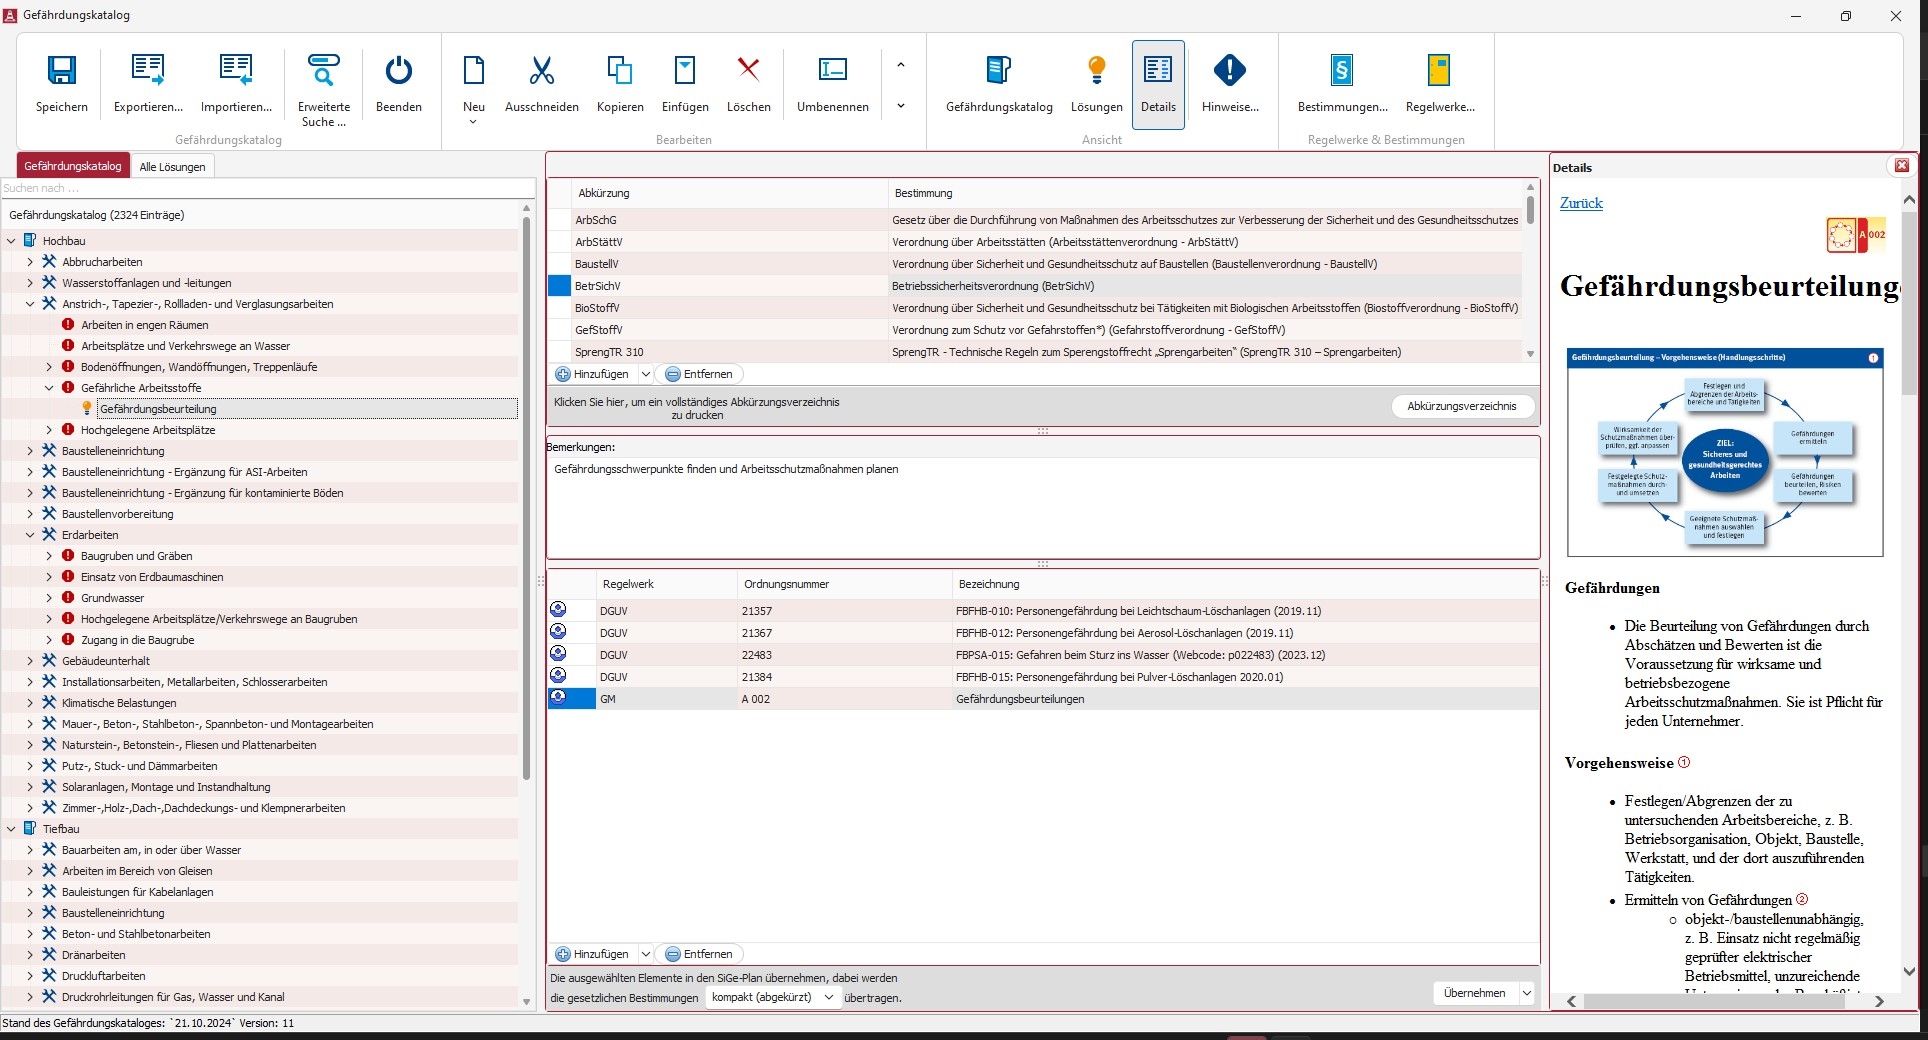
Task: Open the upper Hinzufügen dropdown arrow
Action: [x=645, y=374]
